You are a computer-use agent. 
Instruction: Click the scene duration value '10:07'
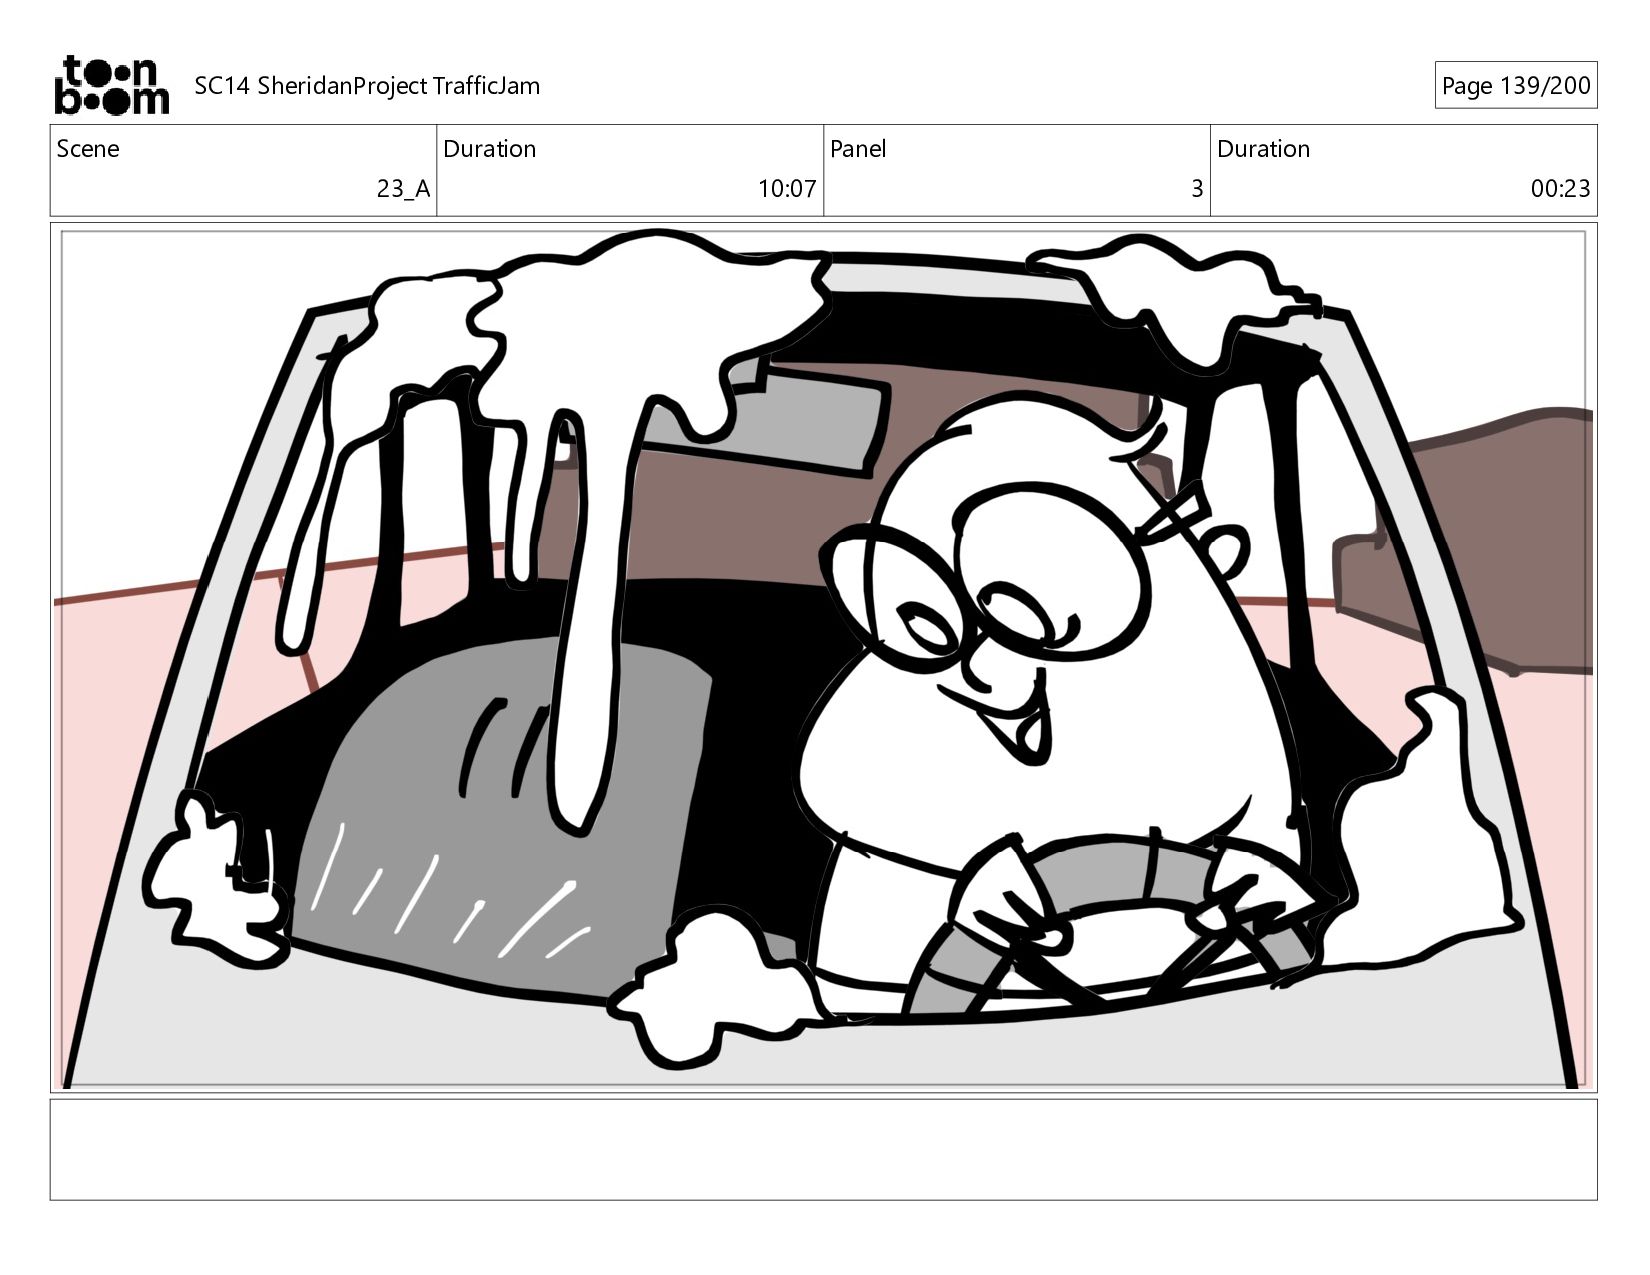click(x=787, y=189)
